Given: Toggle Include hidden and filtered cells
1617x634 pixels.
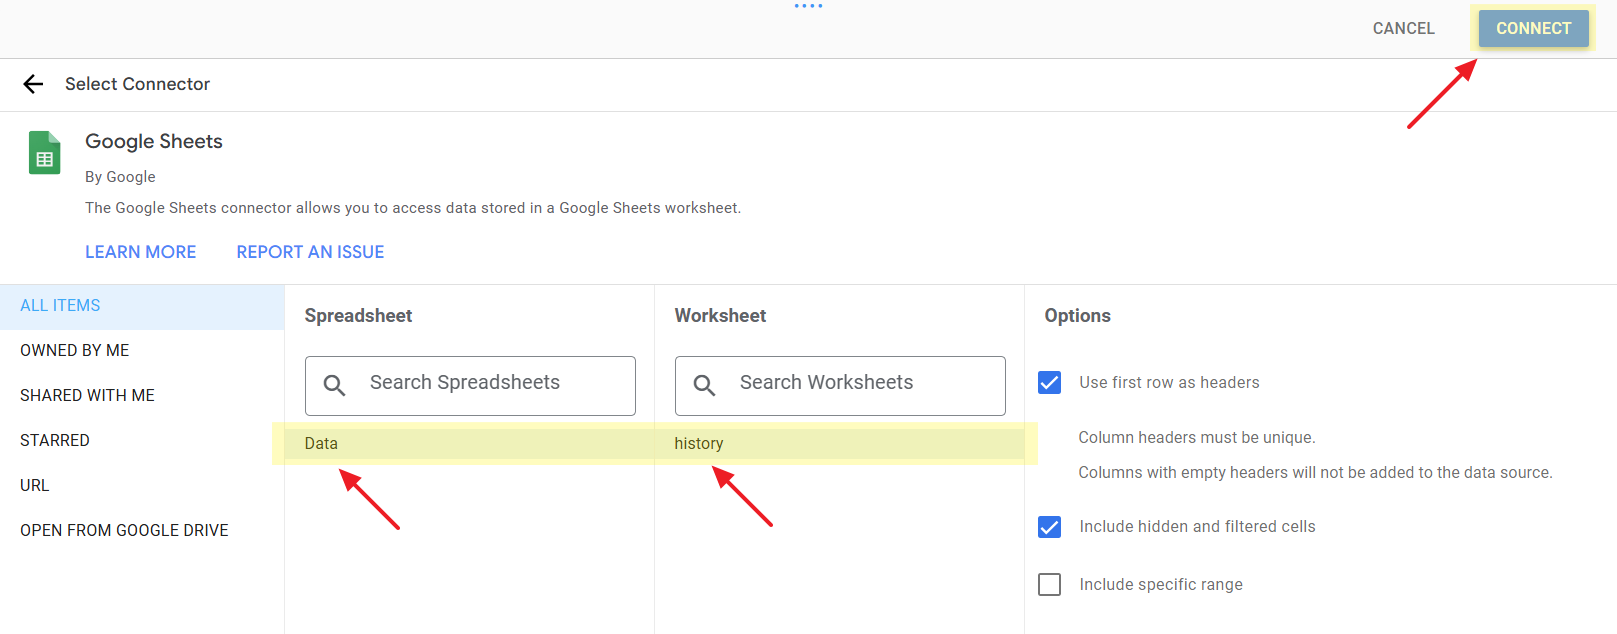Looking at the screenshot, I should 1049,527.
